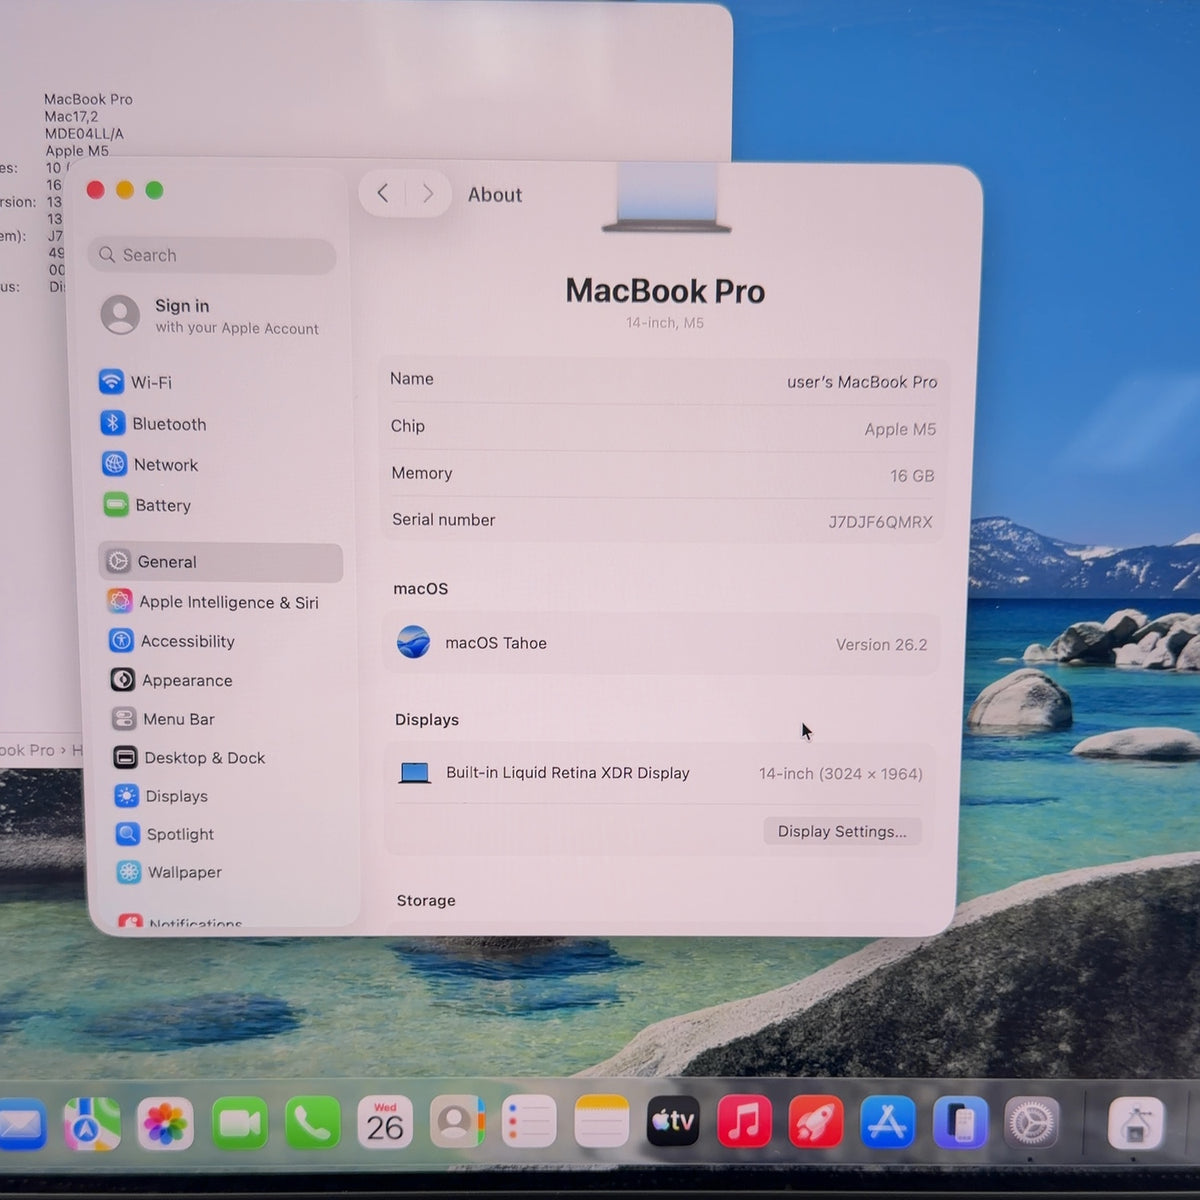Screen dimensions: 1200x1200
Task: Open Notes from the Dock
Action: pos(601,1121)
